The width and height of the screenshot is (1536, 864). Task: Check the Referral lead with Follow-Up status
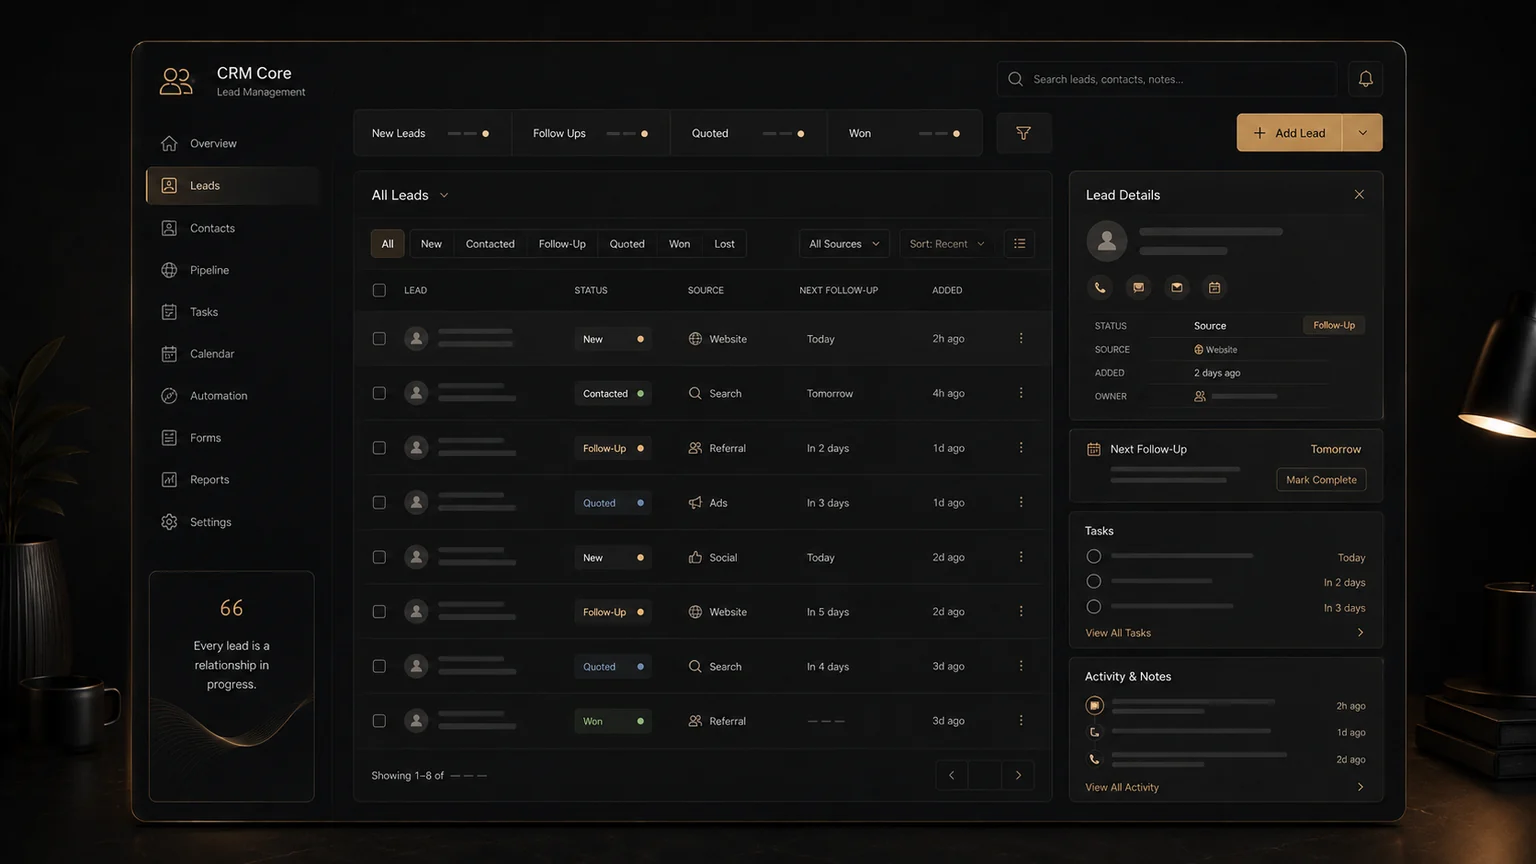click(x=379, y=448)
